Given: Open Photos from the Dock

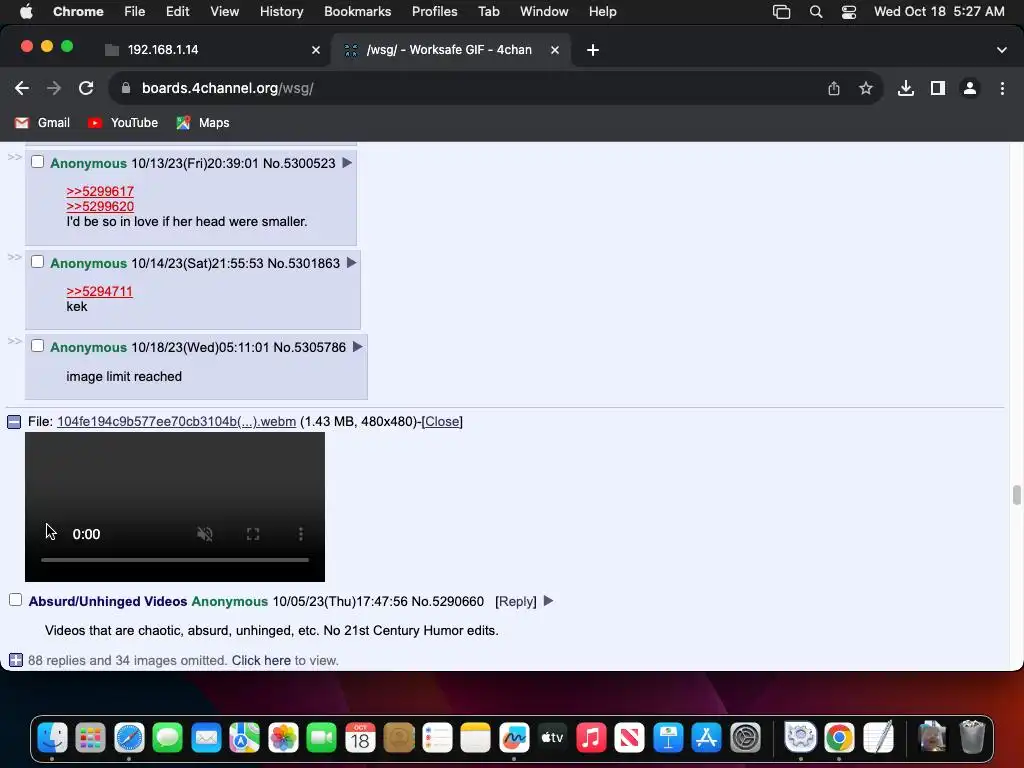Looking at the screenshot, I should pyautogui.click(x=283, y=738).
